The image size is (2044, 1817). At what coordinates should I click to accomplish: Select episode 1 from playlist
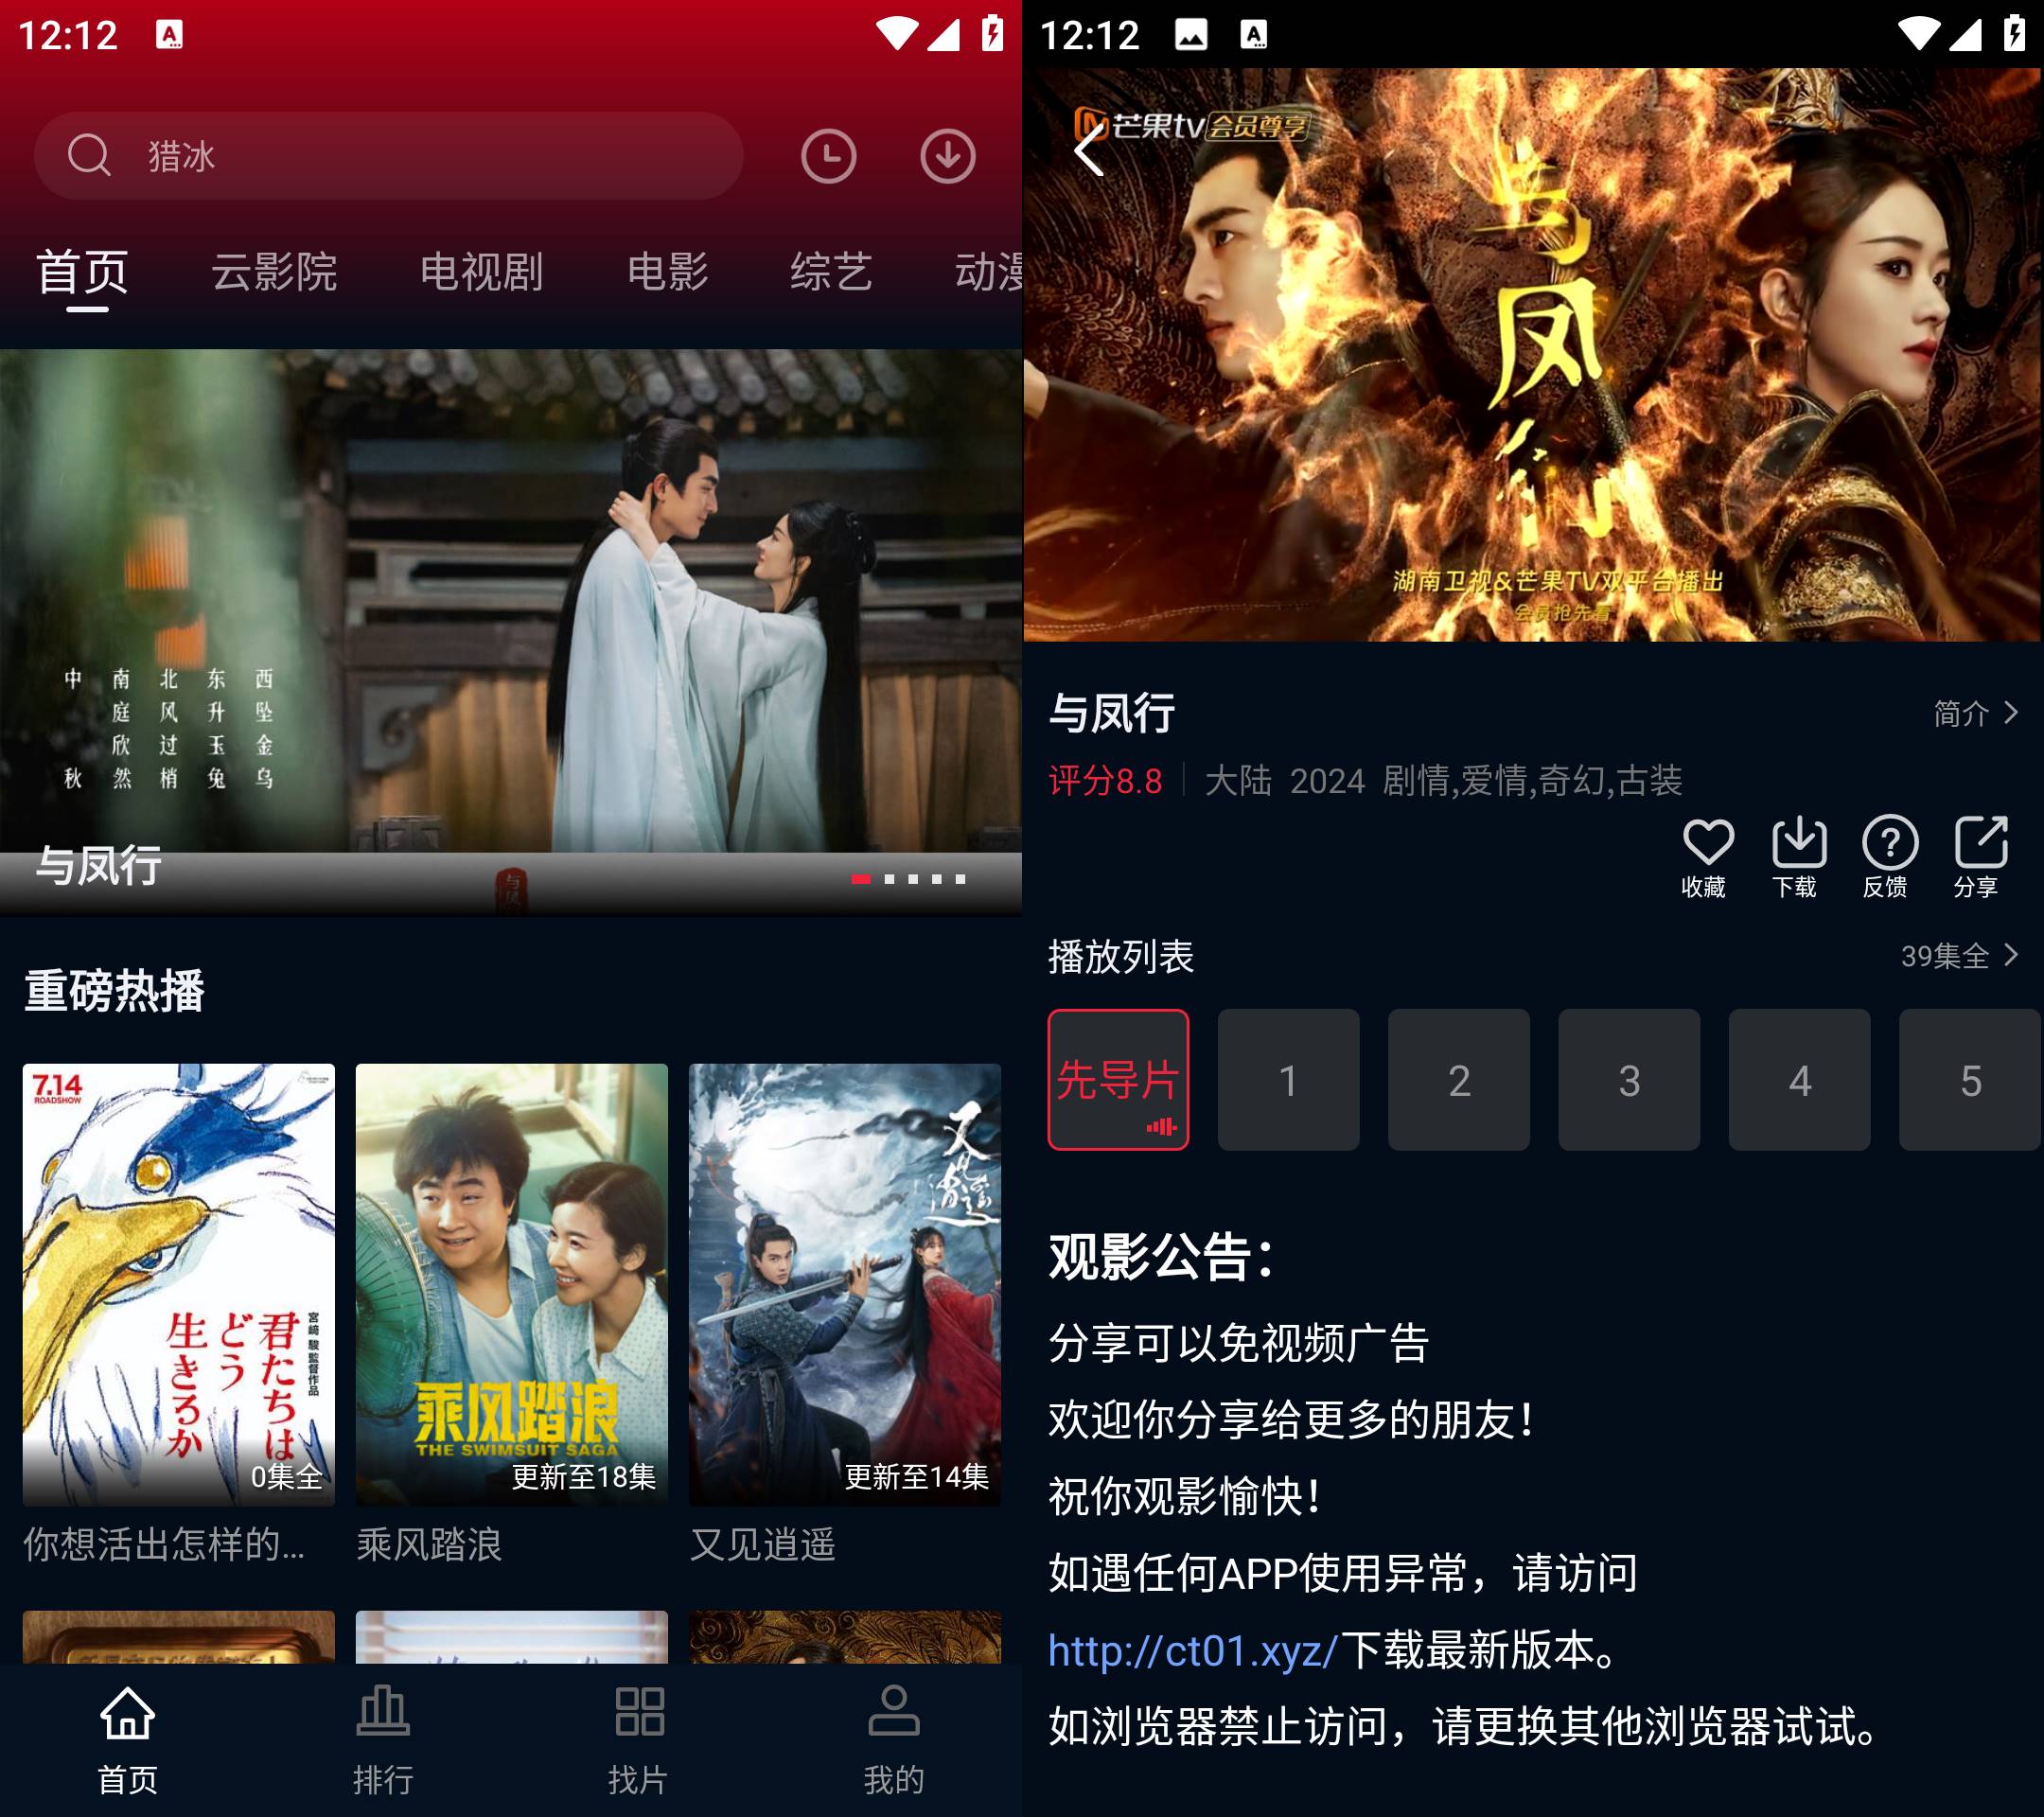[x=1289, y=1079]
